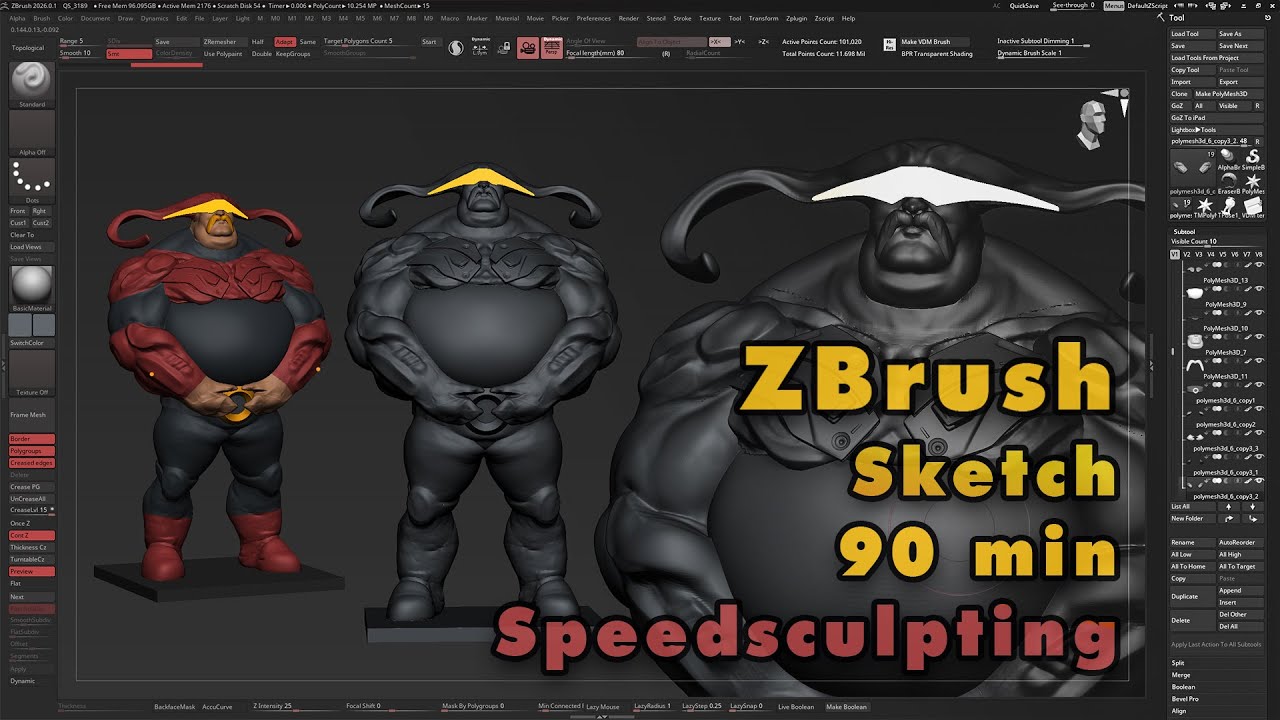Move subtool up with arrow button

pos(1228,507)
